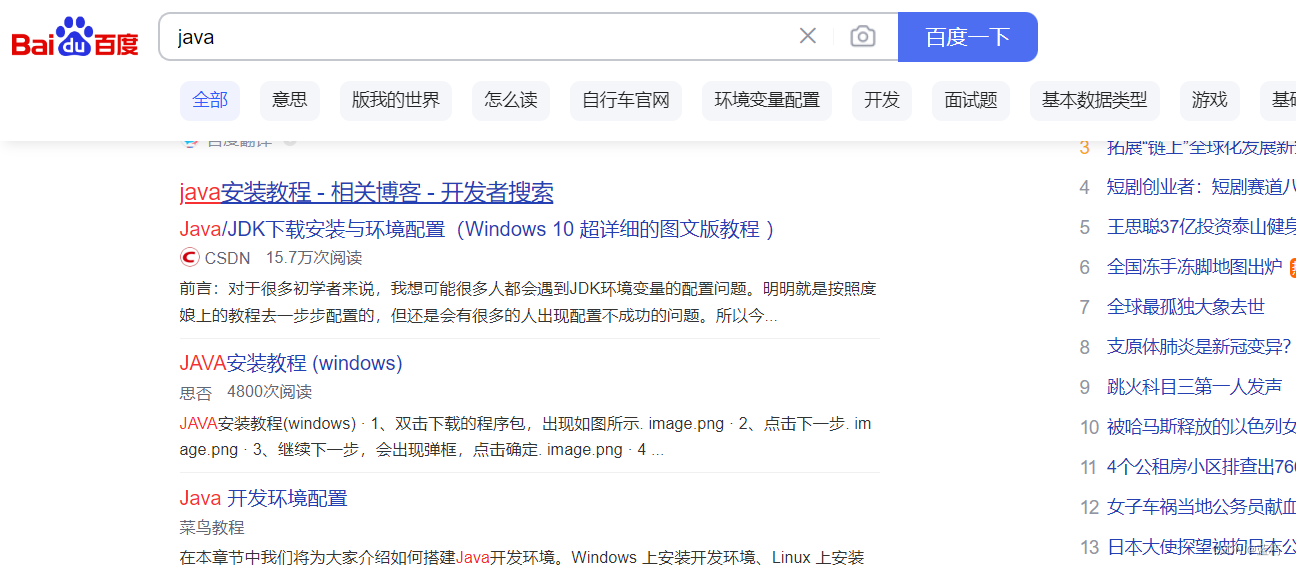Open hot item 4个公租房小区排查
The width and height of the screenshot is (1296, 565).
[x=1201, y=467]
